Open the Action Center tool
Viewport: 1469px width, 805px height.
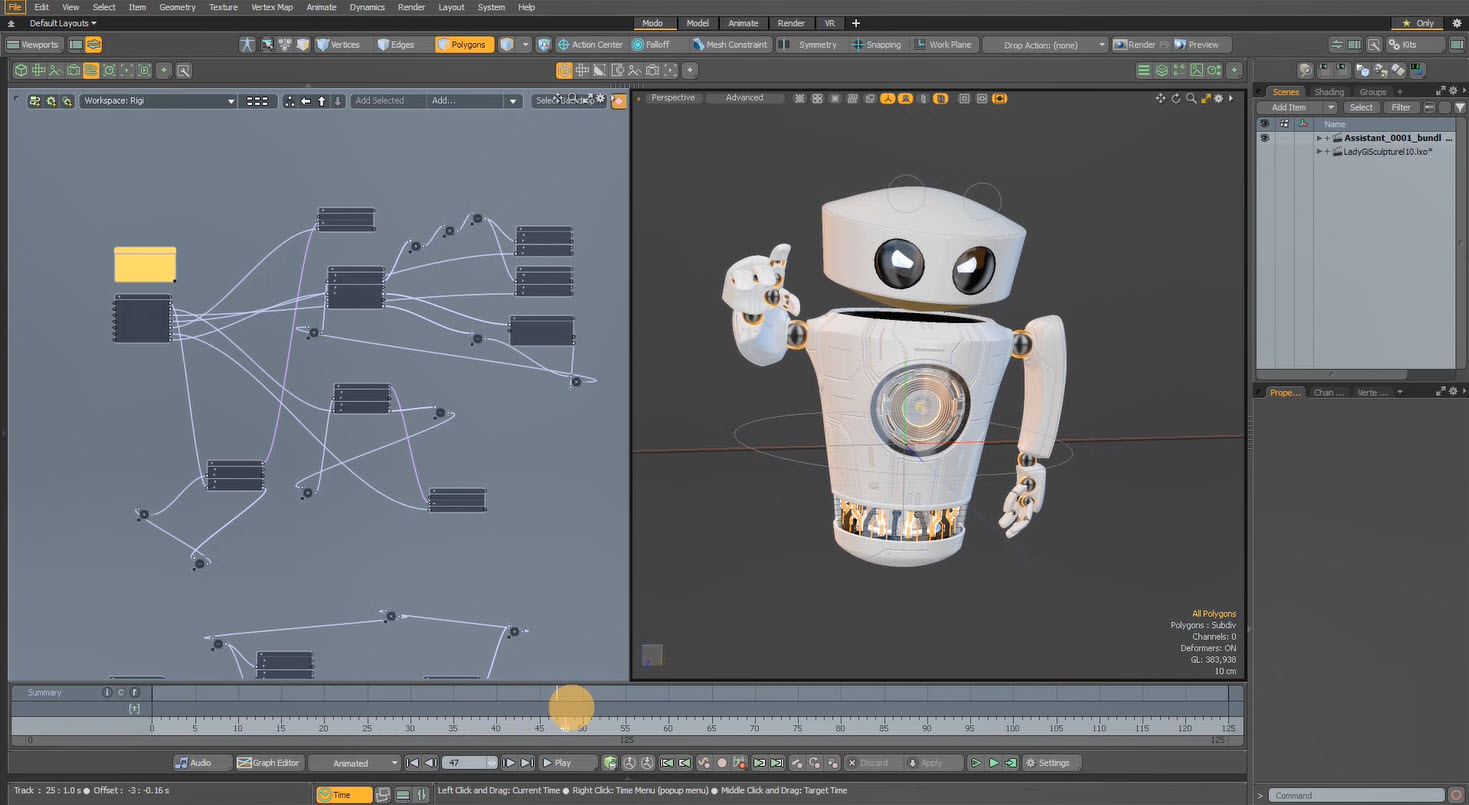(590, 45)
